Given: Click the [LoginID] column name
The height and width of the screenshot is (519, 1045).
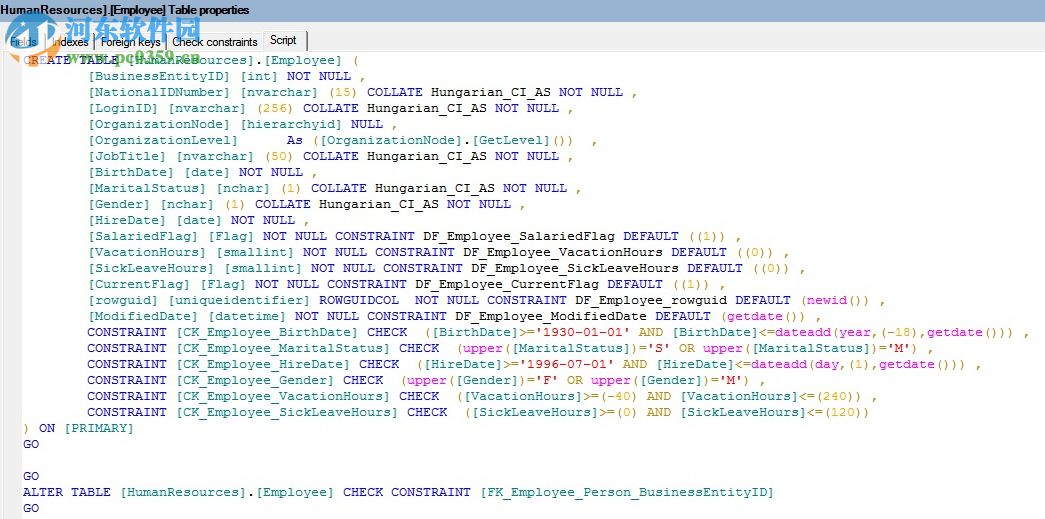Looking at the screenshot, I should [124, 108].
